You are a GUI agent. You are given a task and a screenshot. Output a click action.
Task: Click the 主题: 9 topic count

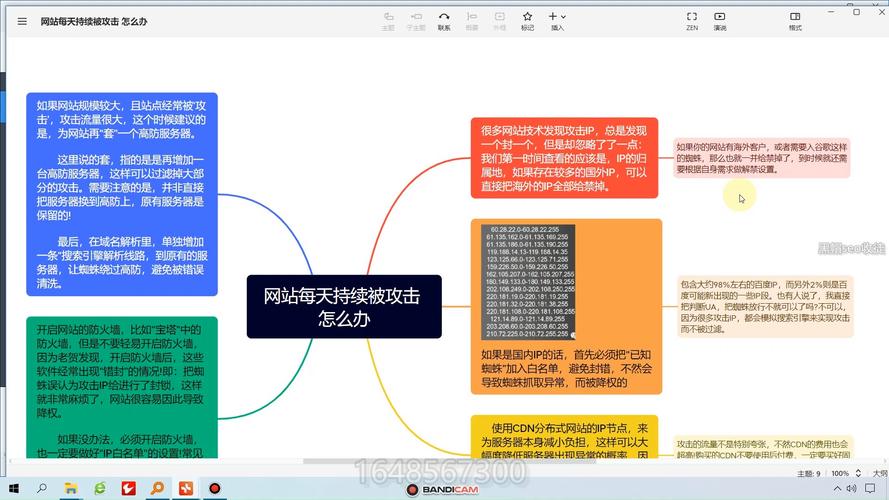[808, 473]
